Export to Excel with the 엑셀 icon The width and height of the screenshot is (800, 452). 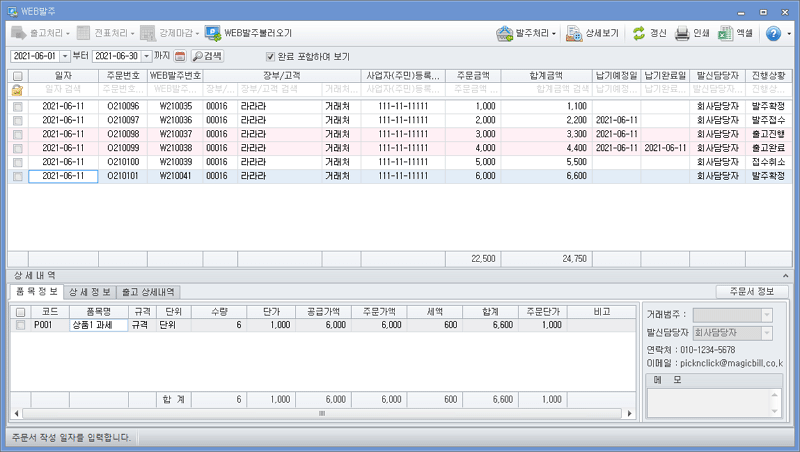[726, 33]
